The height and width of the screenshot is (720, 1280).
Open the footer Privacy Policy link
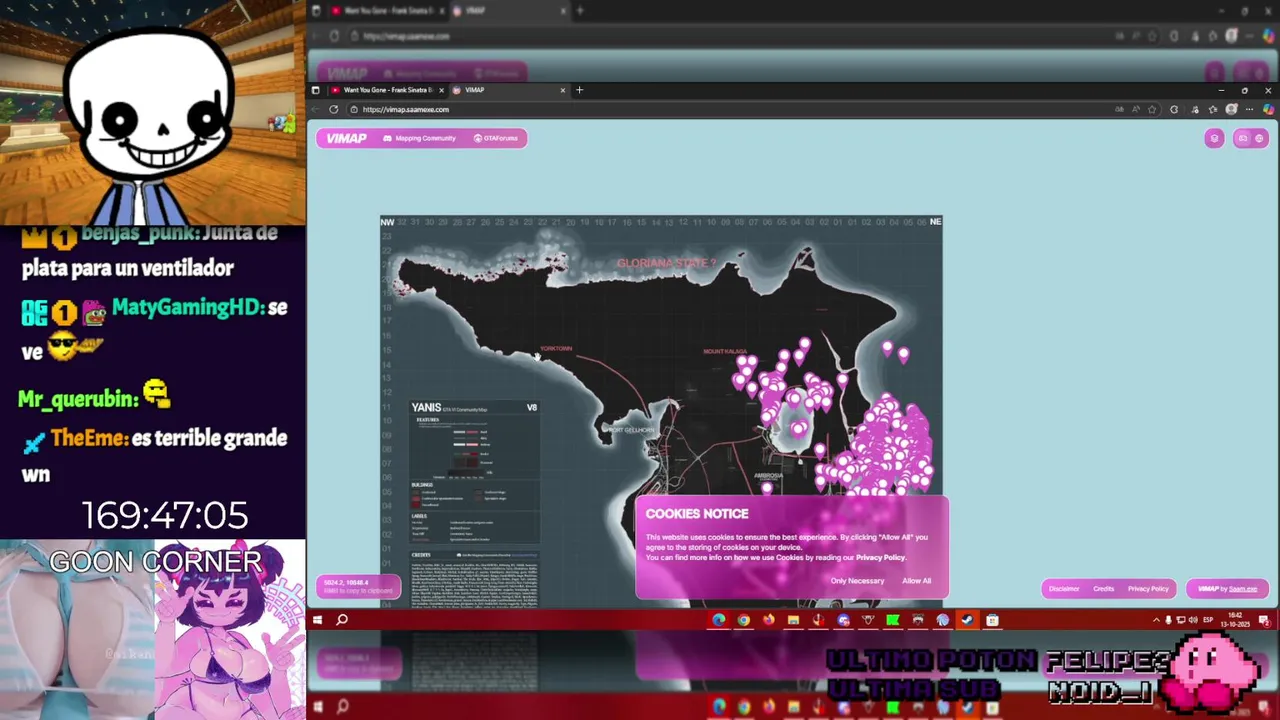(x=1148, y=589)
